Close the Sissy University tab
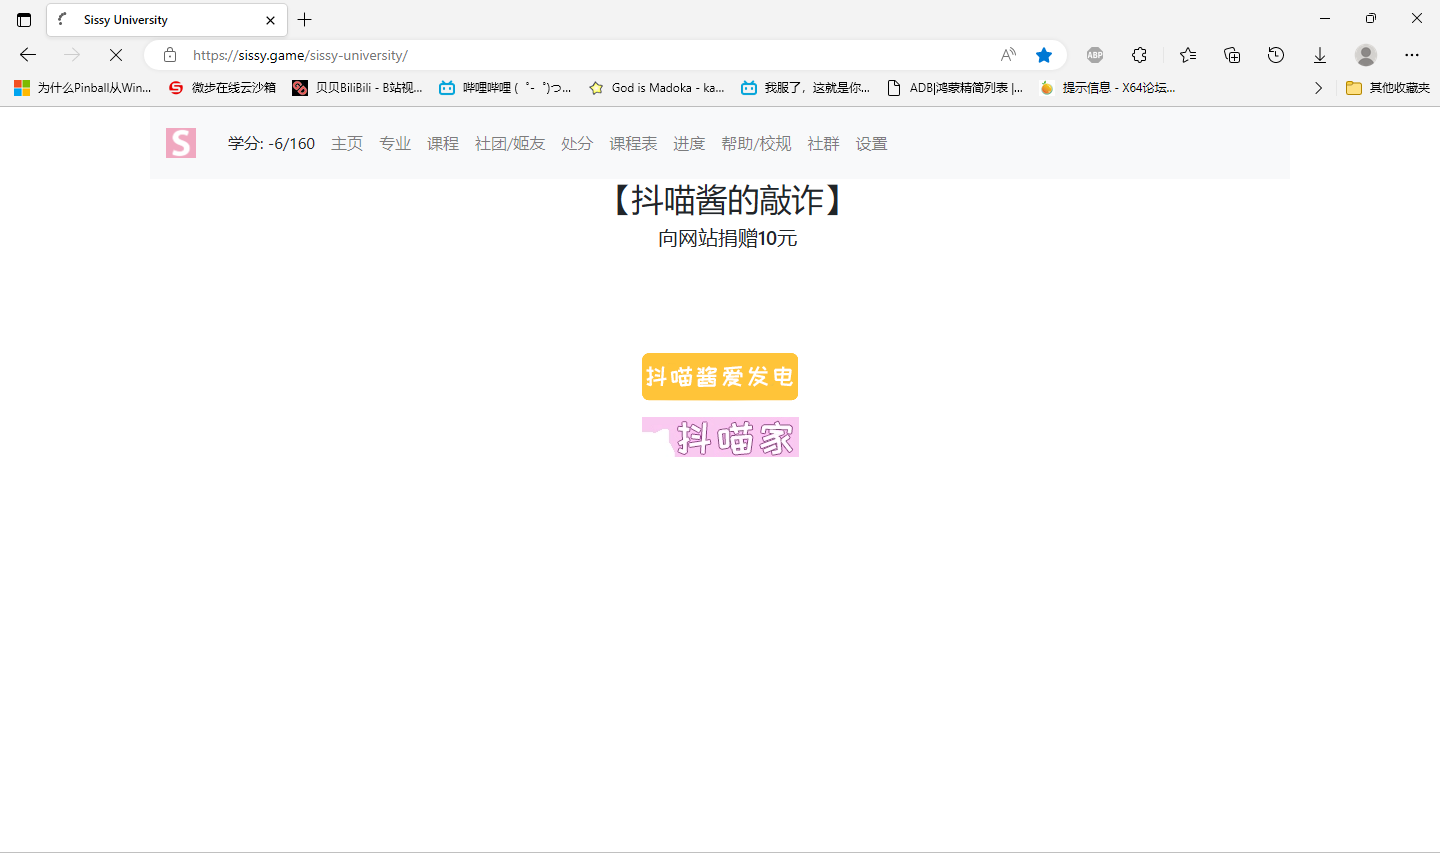Screen dimensions: 1440x853 270,20
